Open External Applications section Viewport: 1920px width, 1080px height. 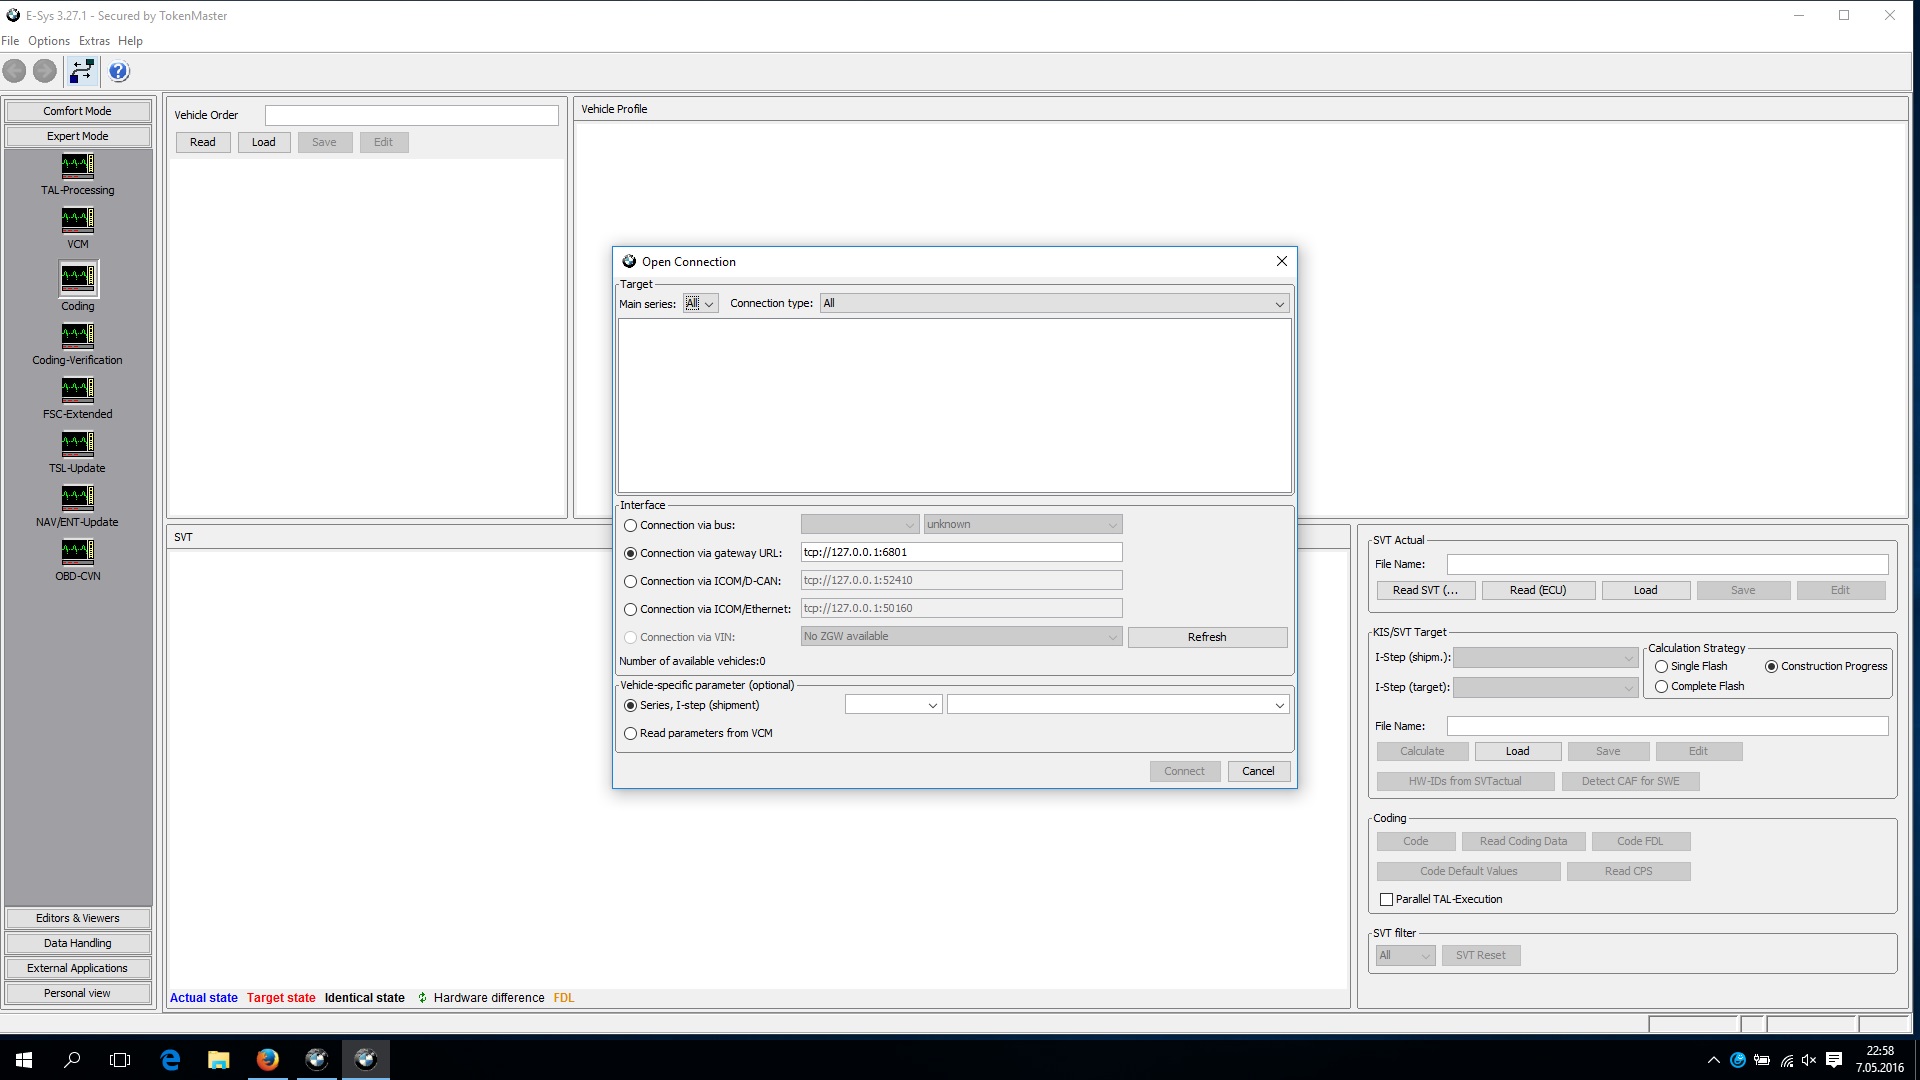click(x=77, y=968)
